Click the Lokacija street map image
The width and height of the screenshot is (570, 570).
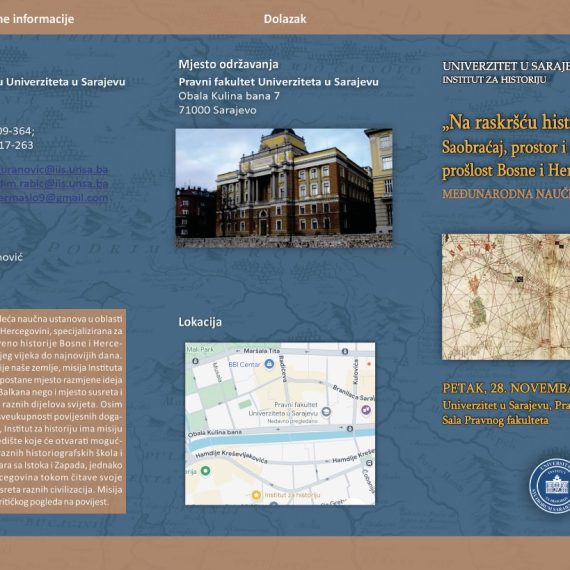(x=280, y=424)
